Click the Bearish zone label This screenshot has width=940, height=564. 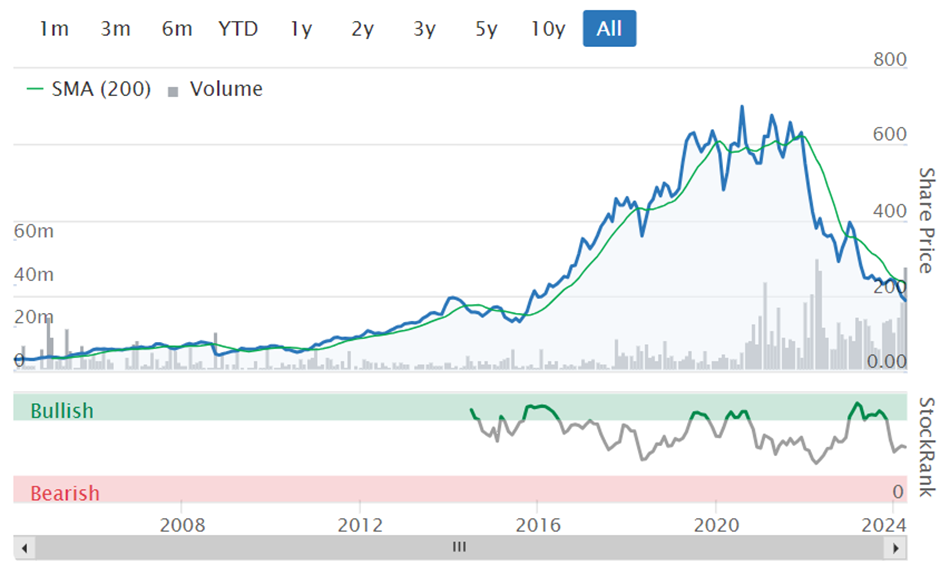65,493
